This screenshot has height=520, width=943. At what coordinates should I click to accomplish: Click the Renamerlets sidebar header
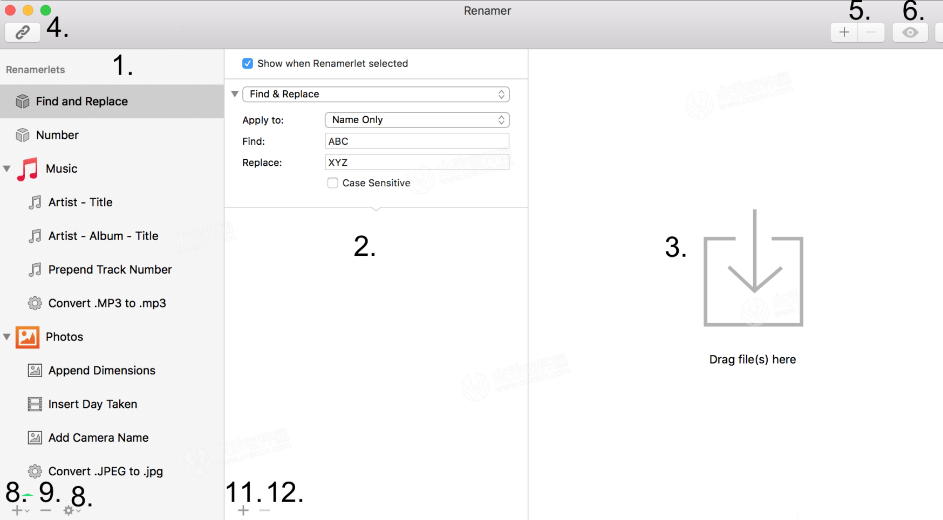[35, 69]
